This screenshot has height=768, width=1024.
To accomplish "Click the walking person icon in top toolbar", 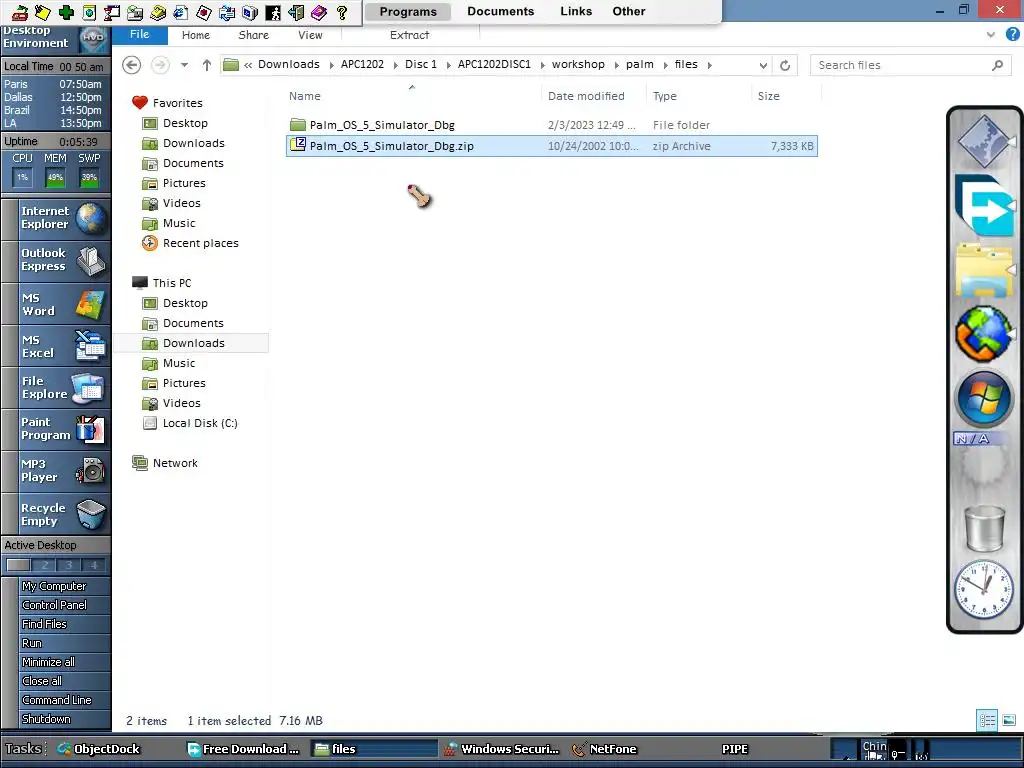I will click(273, 12).
